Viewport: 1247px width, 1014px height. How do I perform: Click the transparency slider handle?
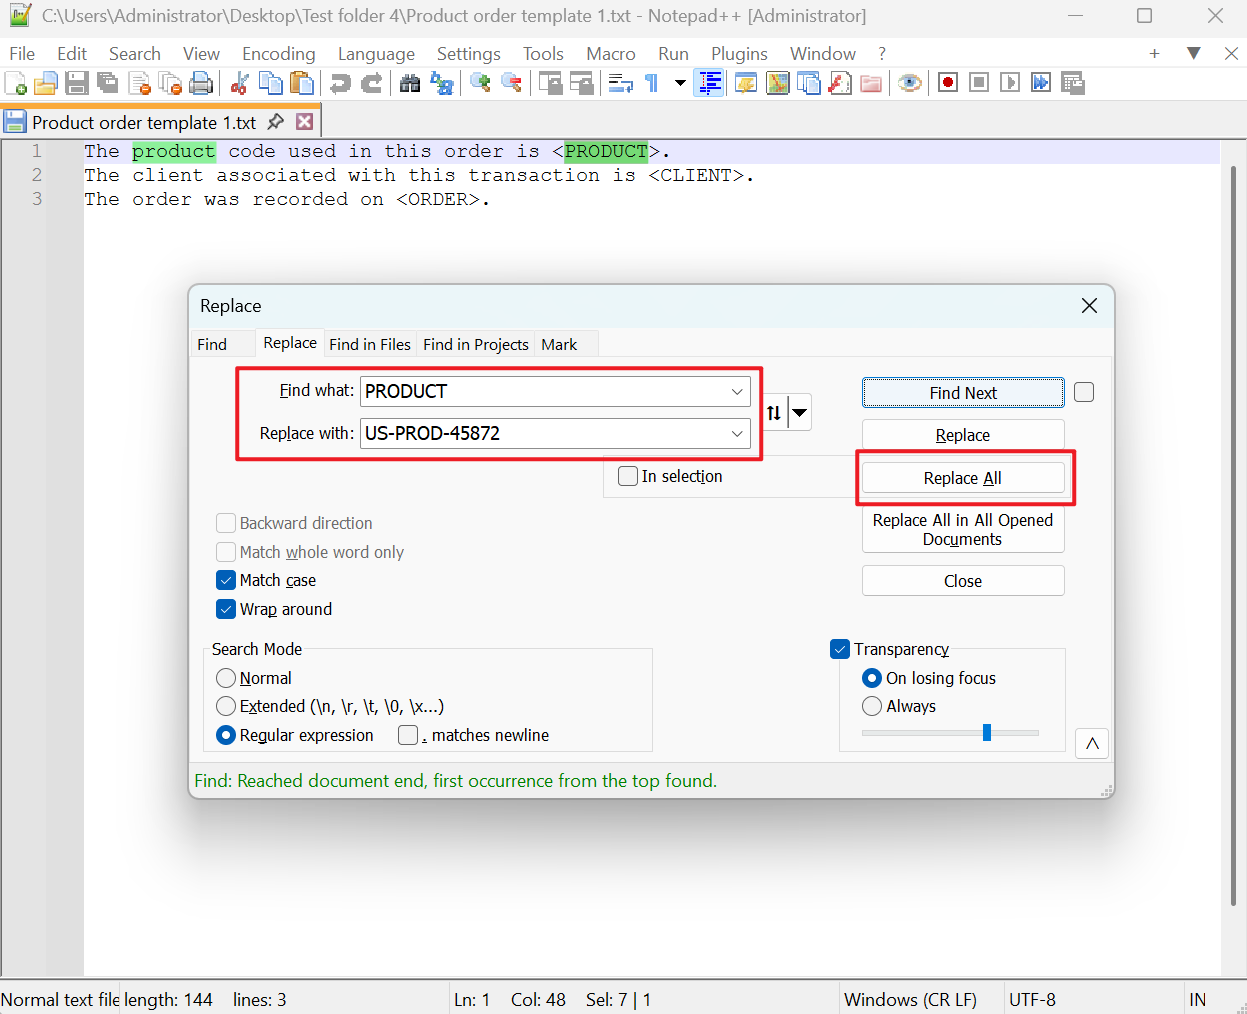point(987,733)
